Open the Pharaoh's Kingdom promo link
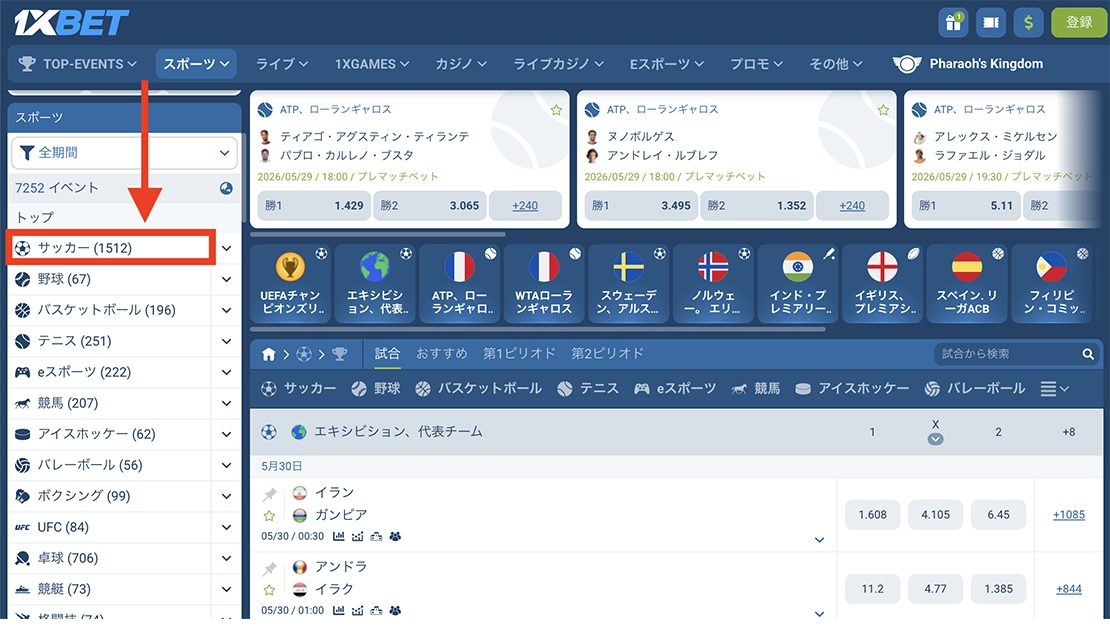Screen dimensions: 1110x629 click(x=968, y=64)
